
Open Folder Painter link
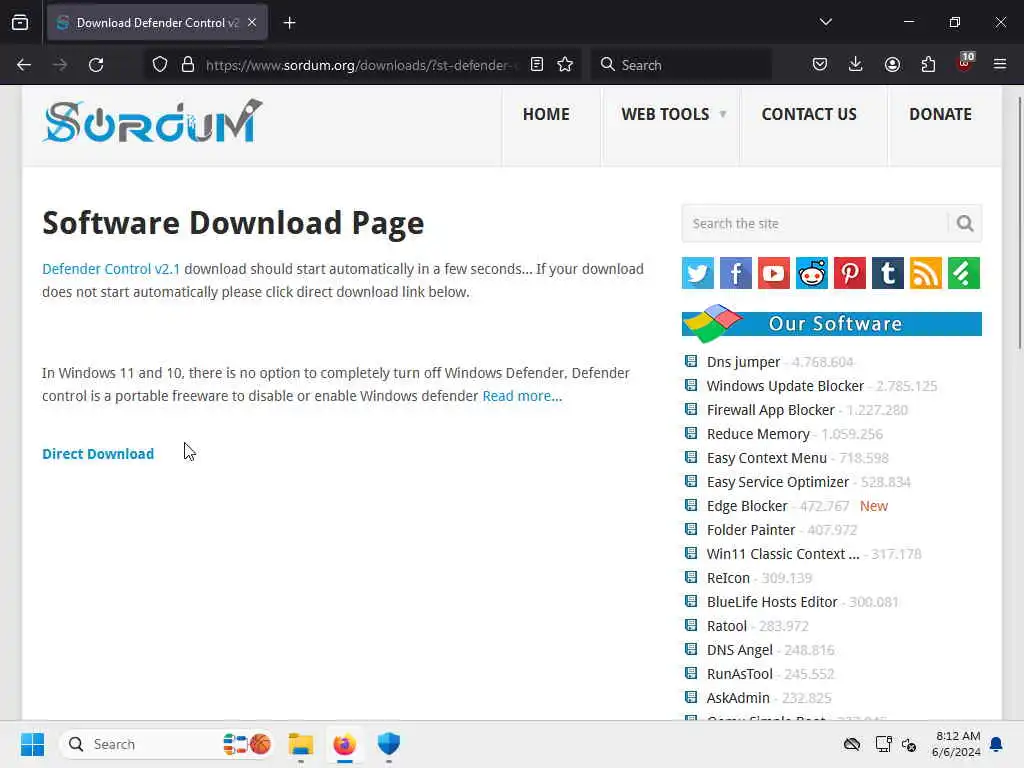coord(751,530)
